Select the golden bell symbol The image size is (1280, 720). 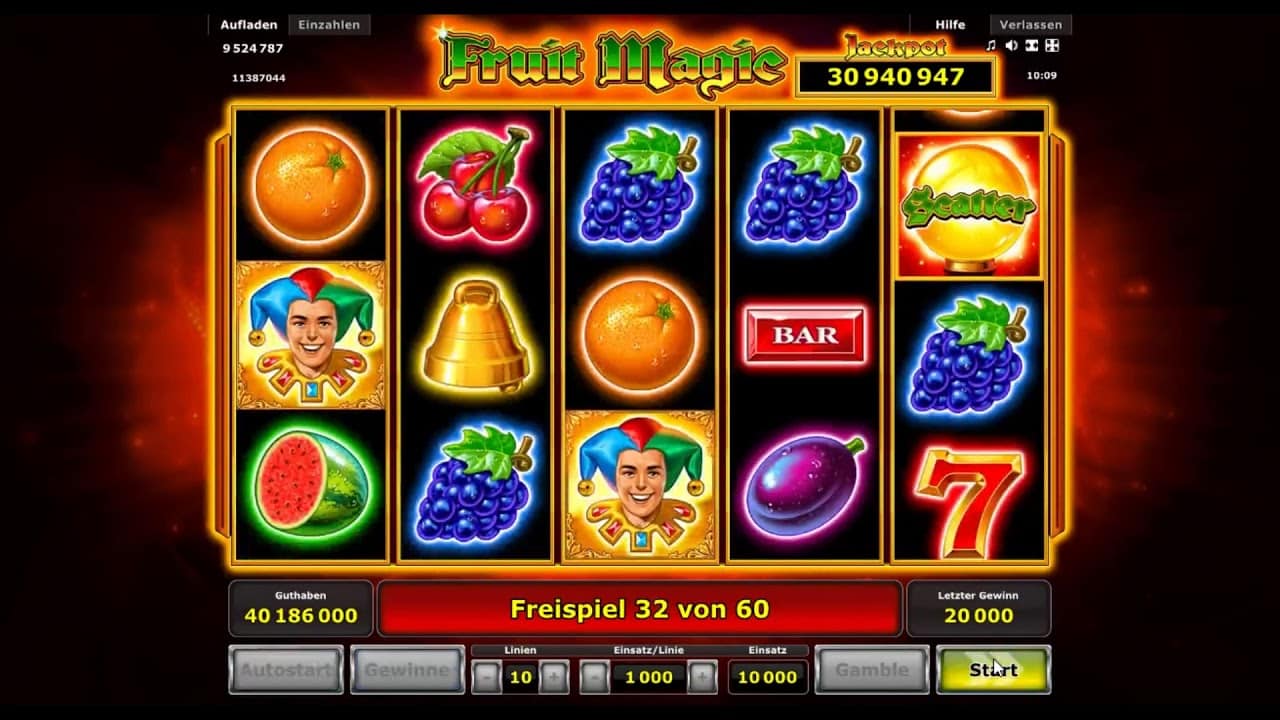[x=476, y=335]
